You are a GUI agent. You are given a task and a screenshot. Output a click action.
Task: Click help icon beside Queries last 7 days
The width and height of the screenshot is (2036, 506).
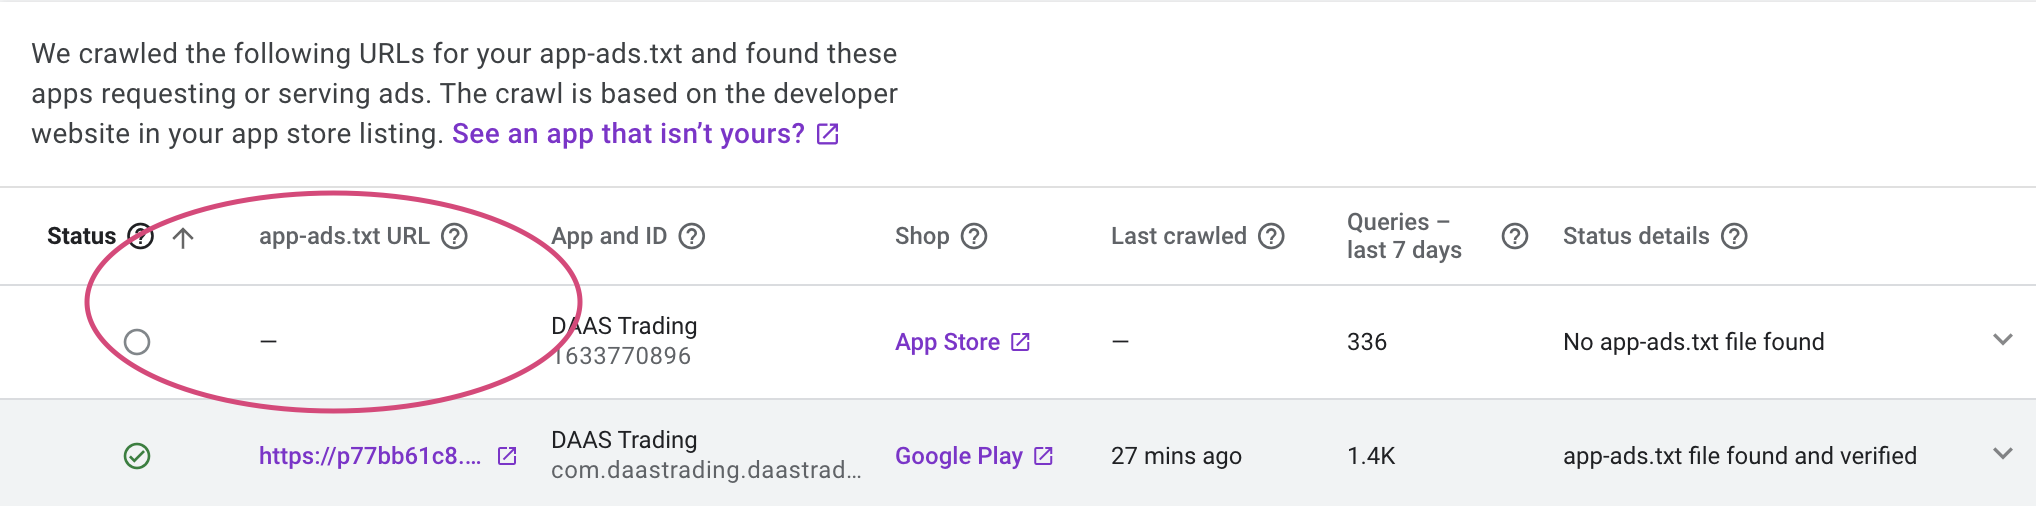tap(1515, 236)
